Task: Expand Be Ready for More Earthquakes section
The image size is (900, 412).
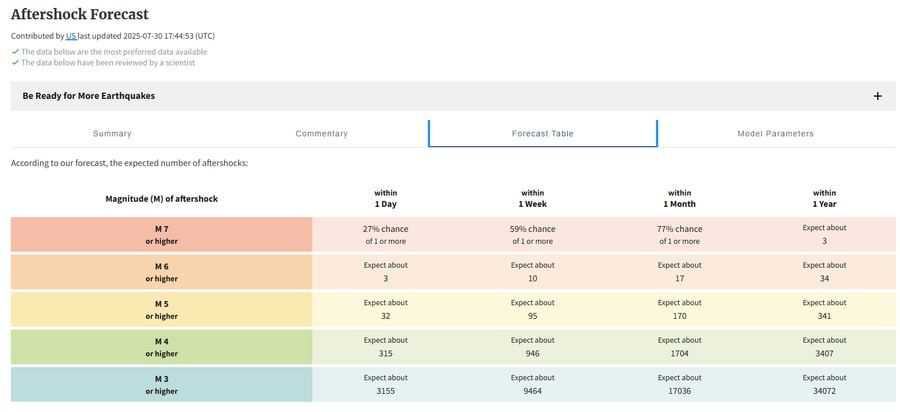Action: [x=89, y=96]
